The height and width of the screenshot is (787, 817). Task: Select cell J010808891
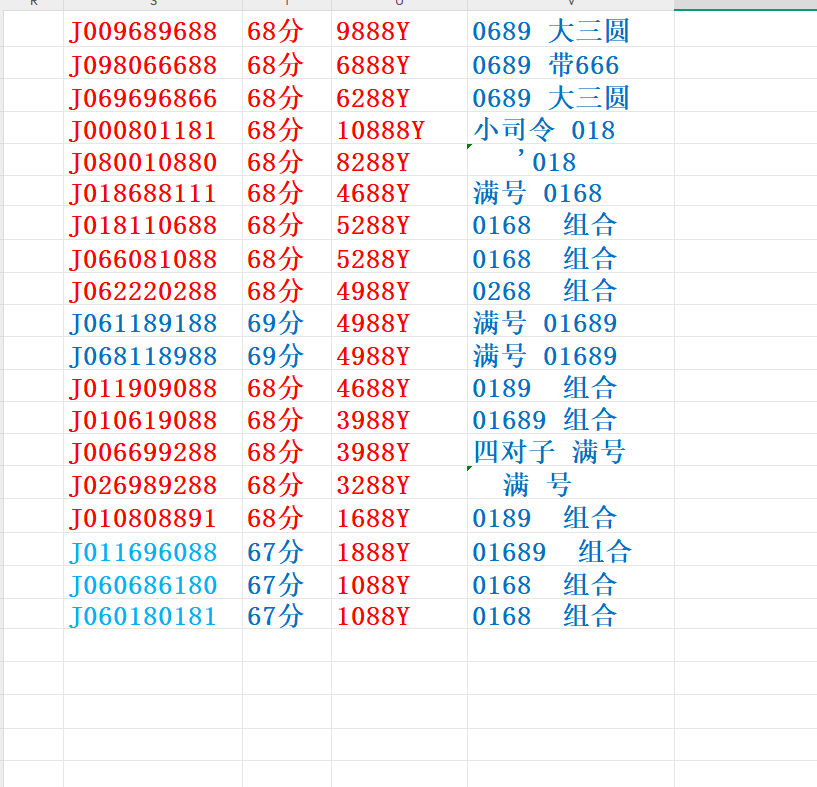153,516
